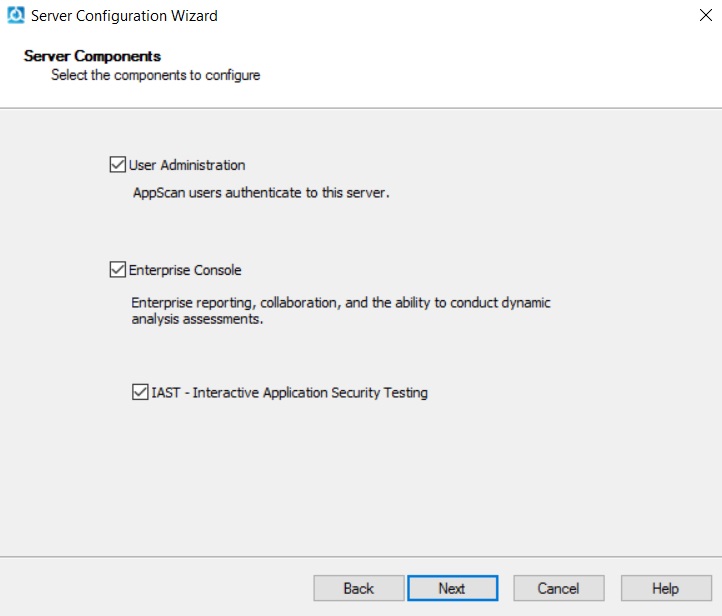
Task: Click the "Server Components" heading
Action: (92, 56)
